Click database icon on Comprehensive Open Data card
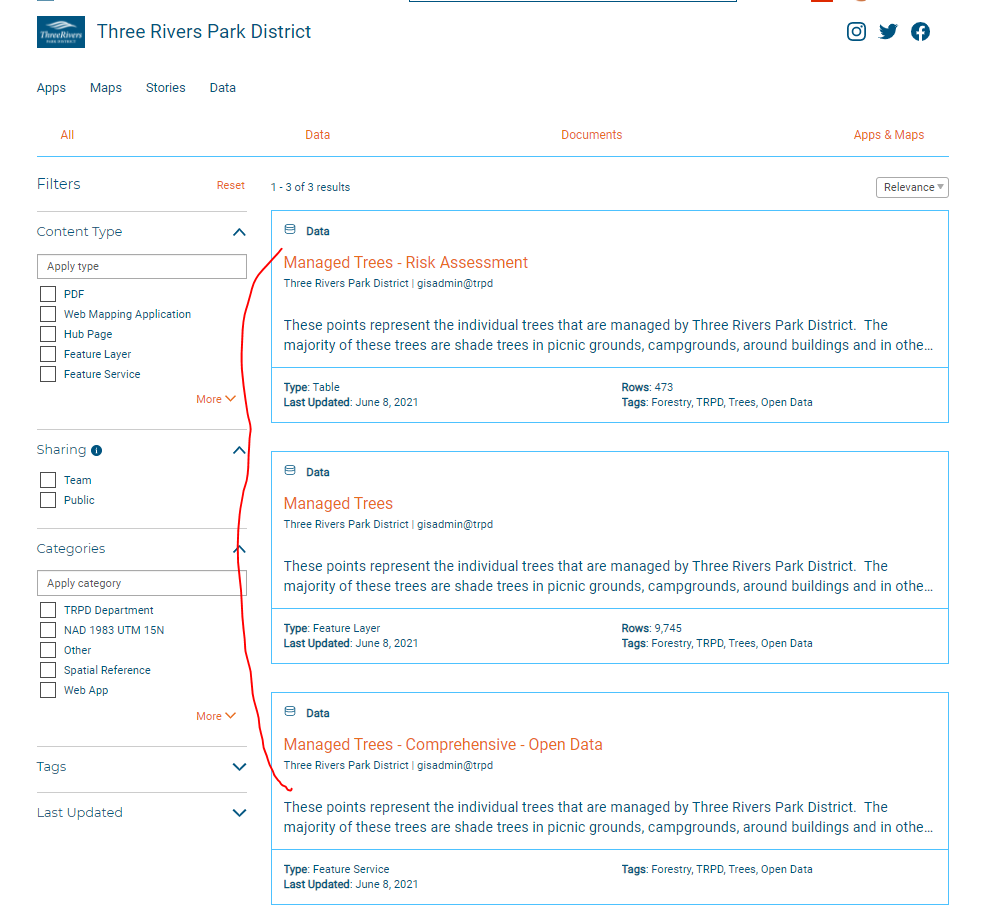 click(290, 712)
